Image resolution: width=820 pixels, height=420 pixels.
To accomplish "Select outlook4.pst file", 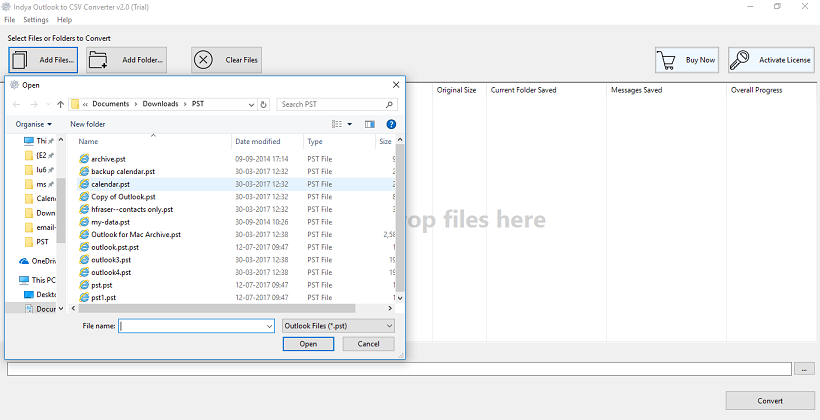I will pos(111,272).
